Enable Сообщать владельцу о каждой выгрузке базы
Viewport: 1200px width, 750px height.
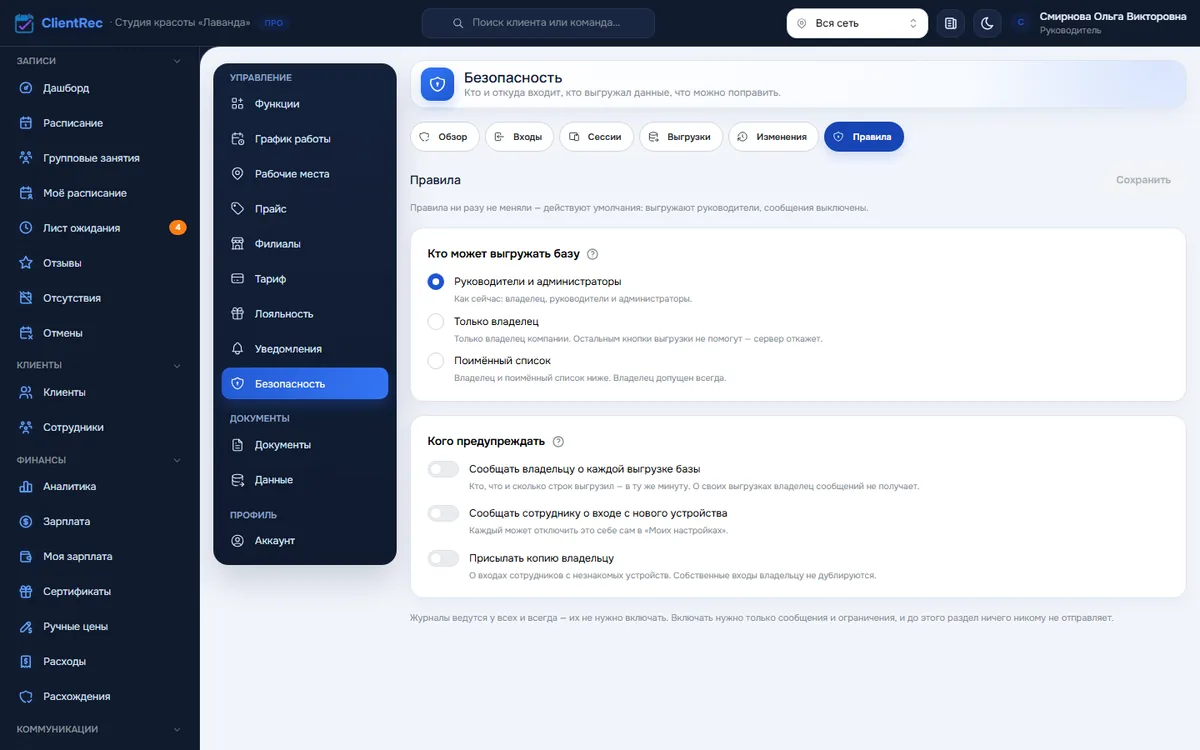[443, 469]
